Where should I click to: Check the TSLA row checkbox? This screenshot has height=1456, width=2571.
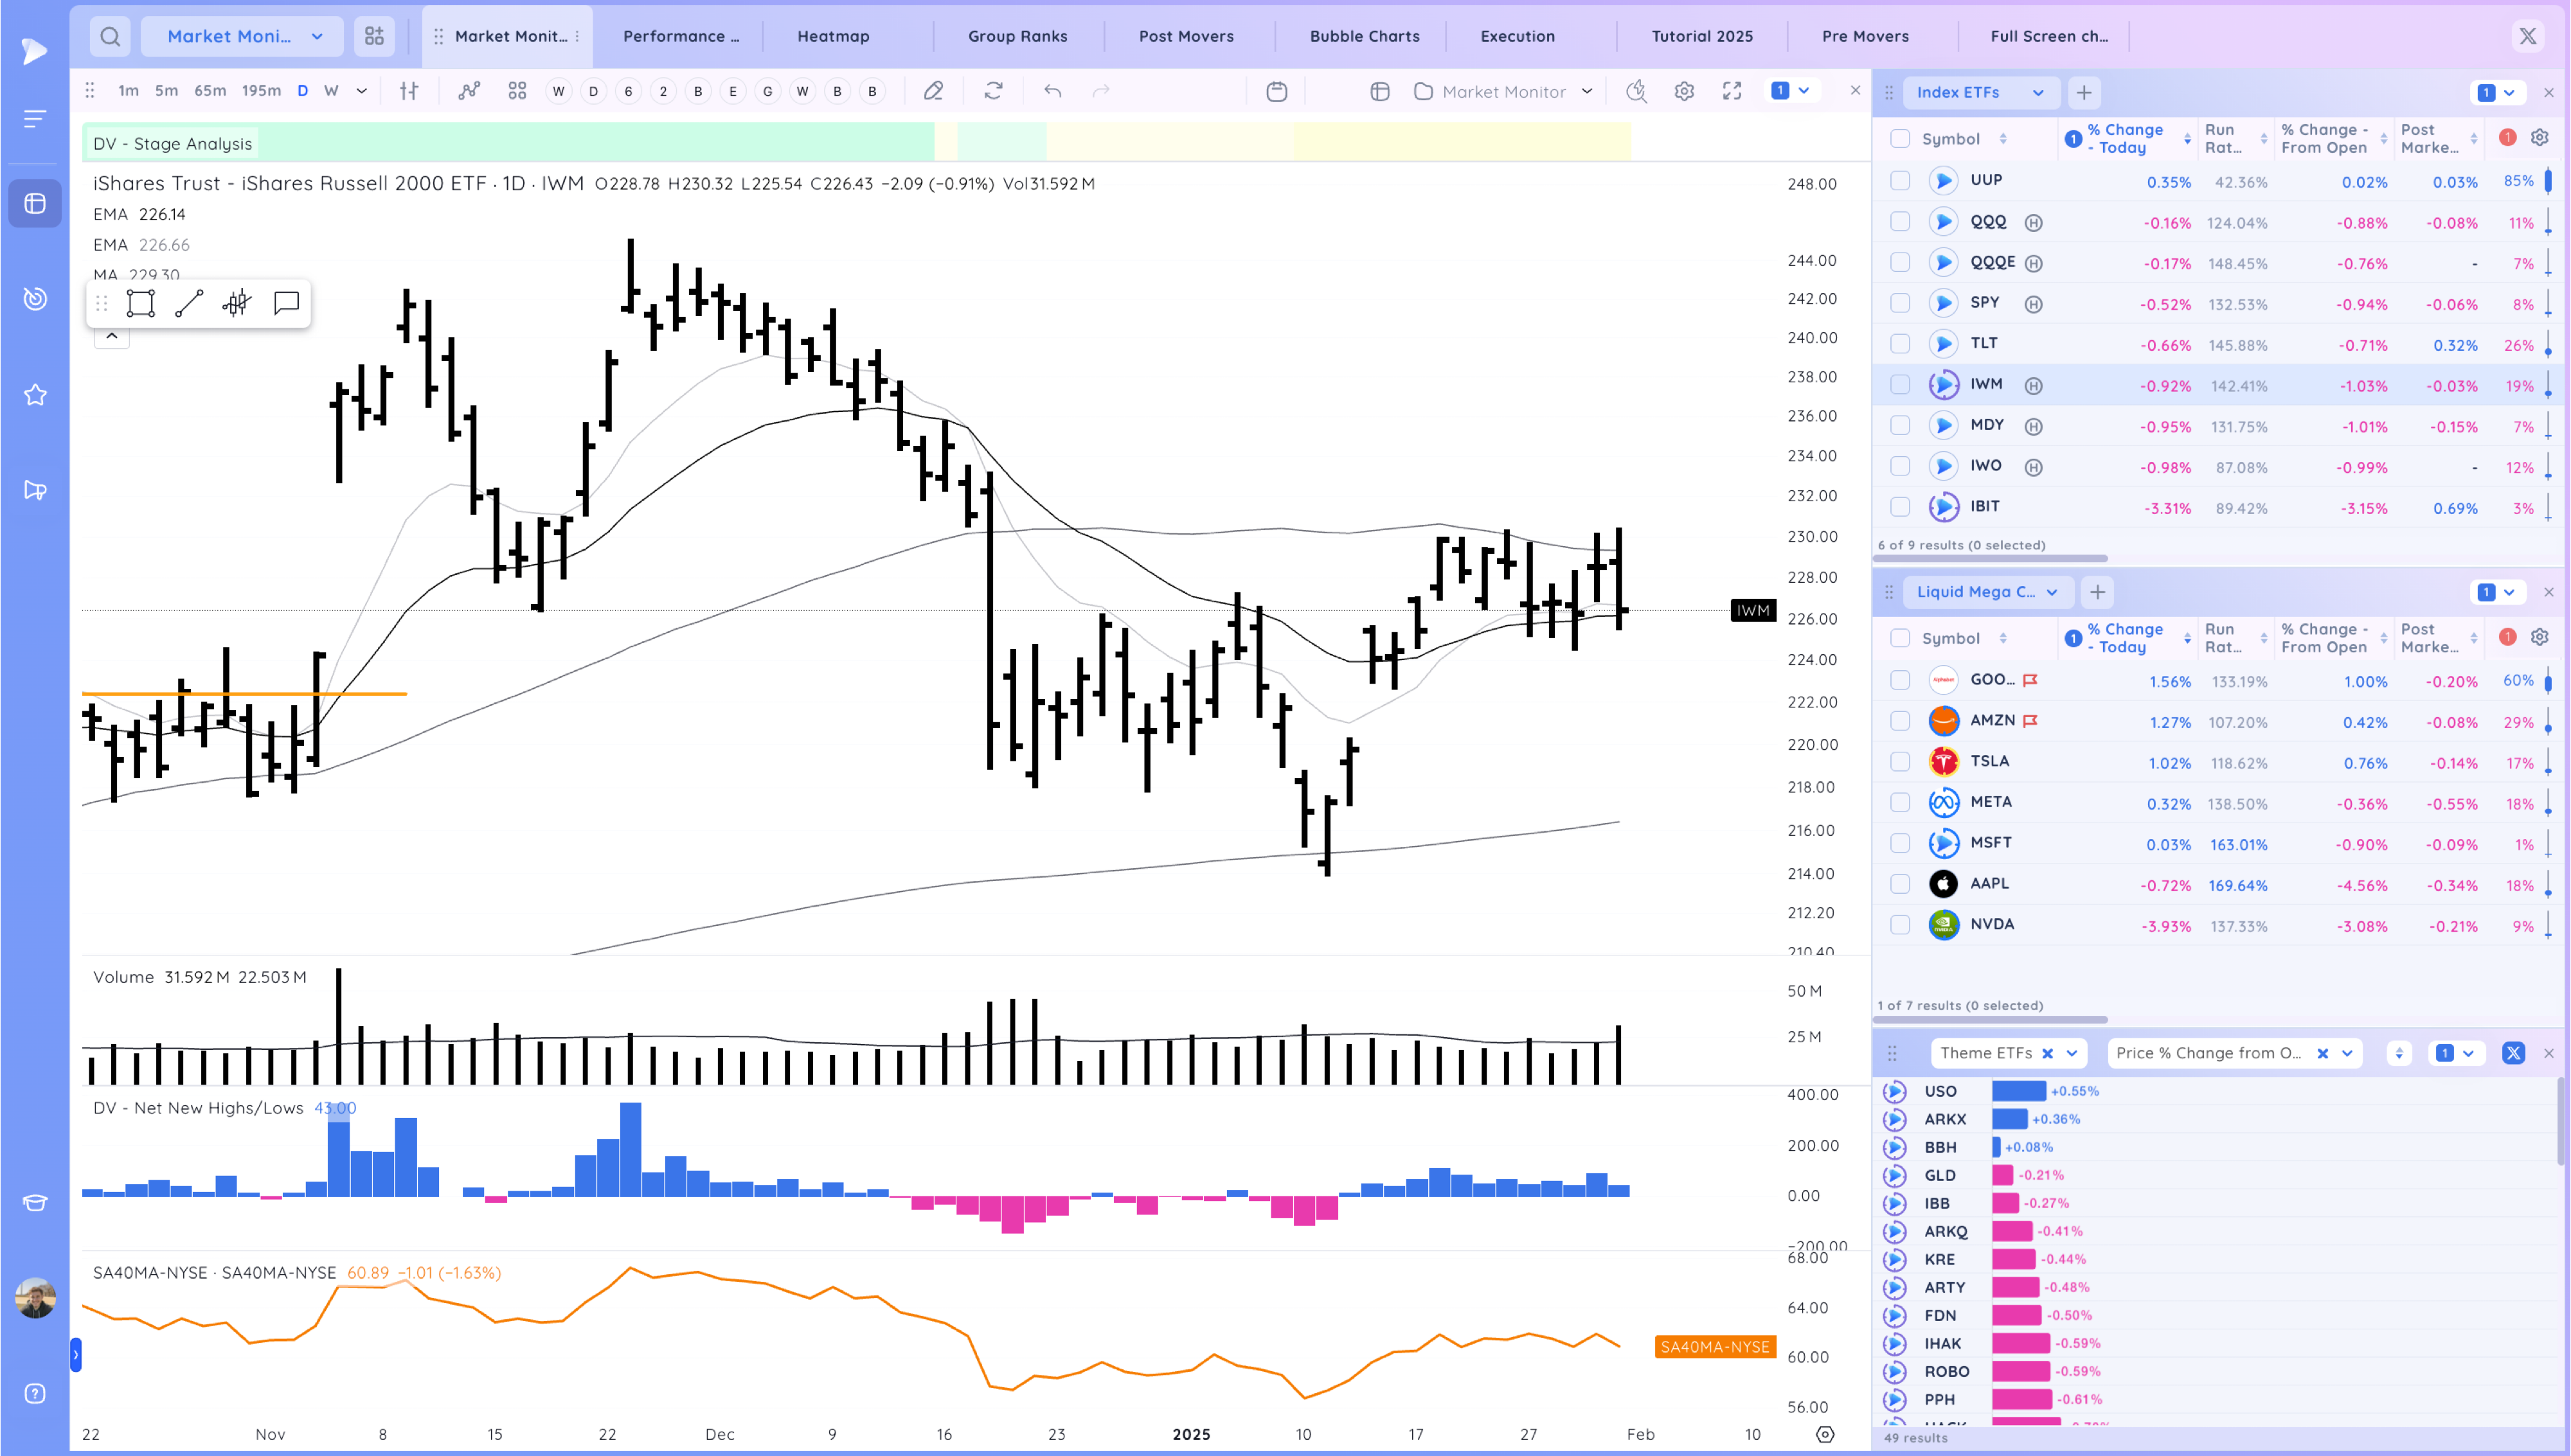(x=1900, y=762)
